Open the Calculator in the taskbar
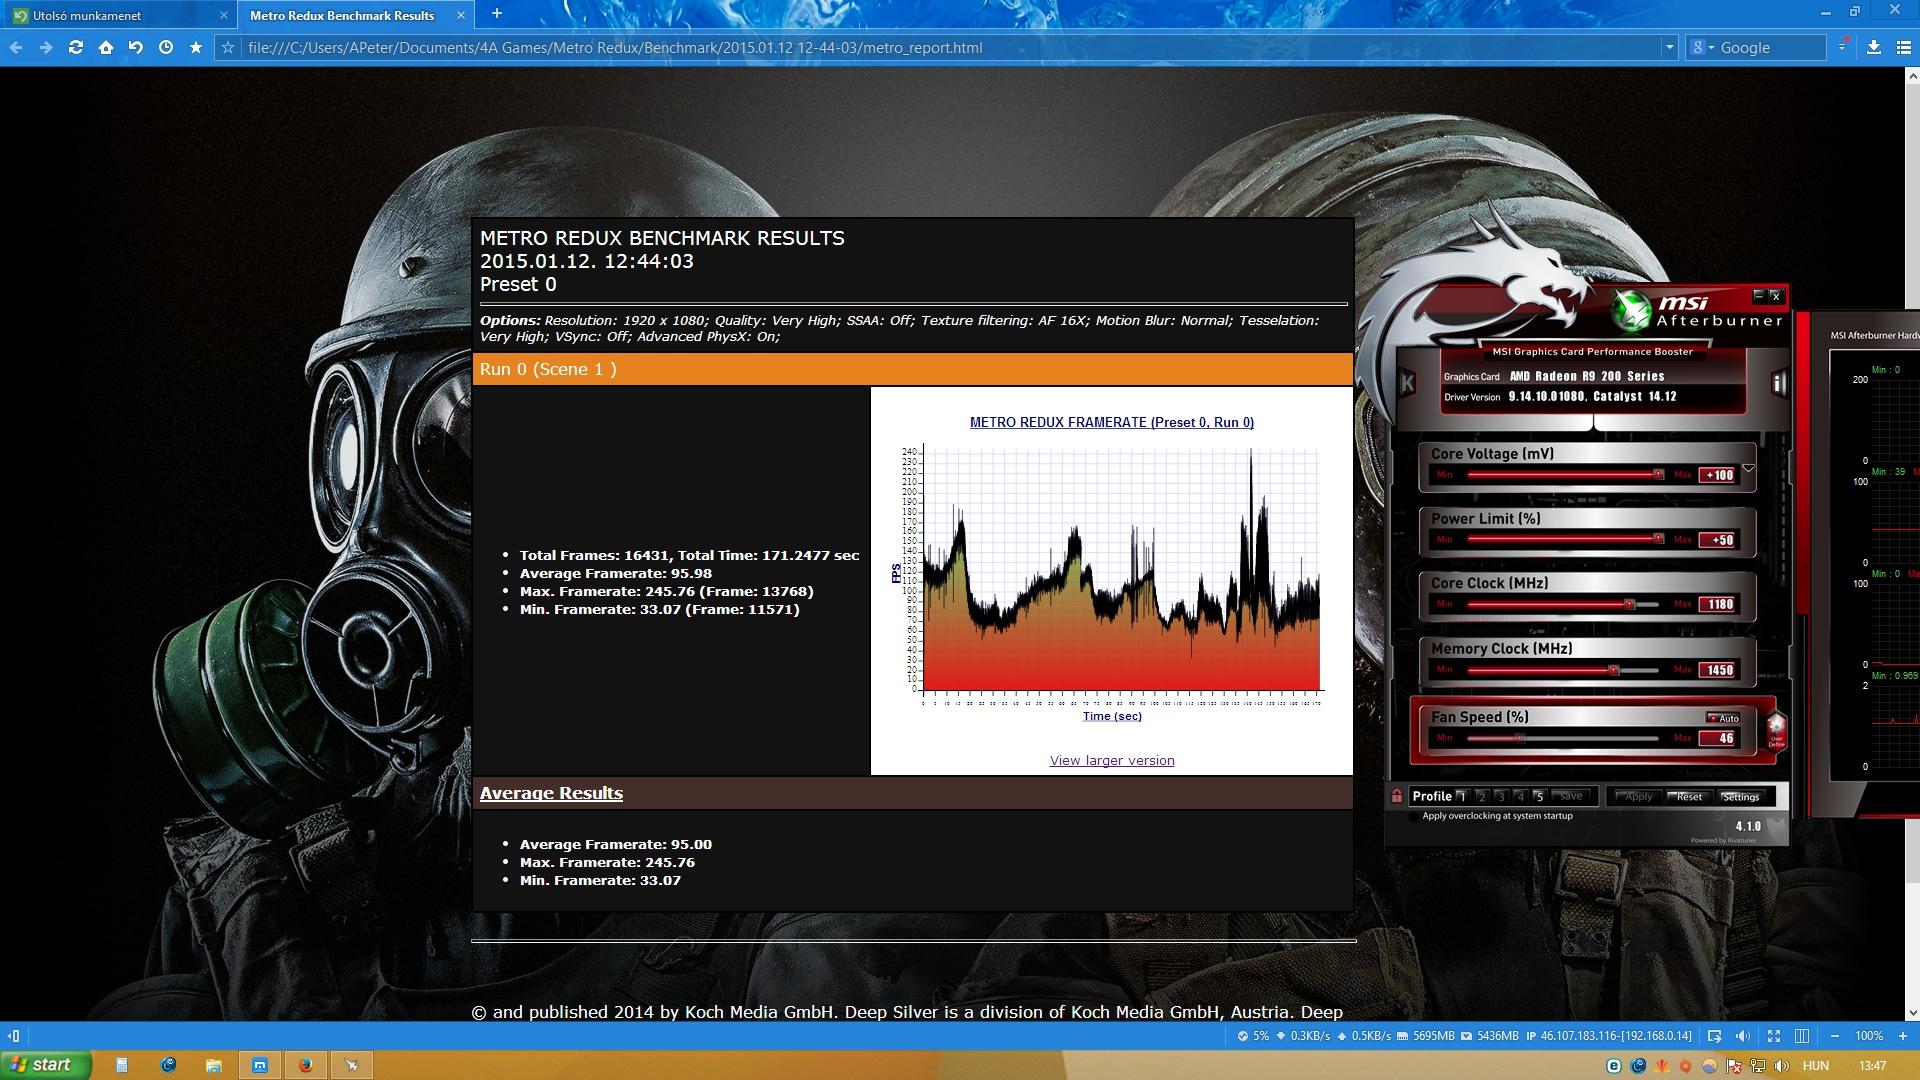Viewport: 1920px width, 1080px height. (121, 1065)
